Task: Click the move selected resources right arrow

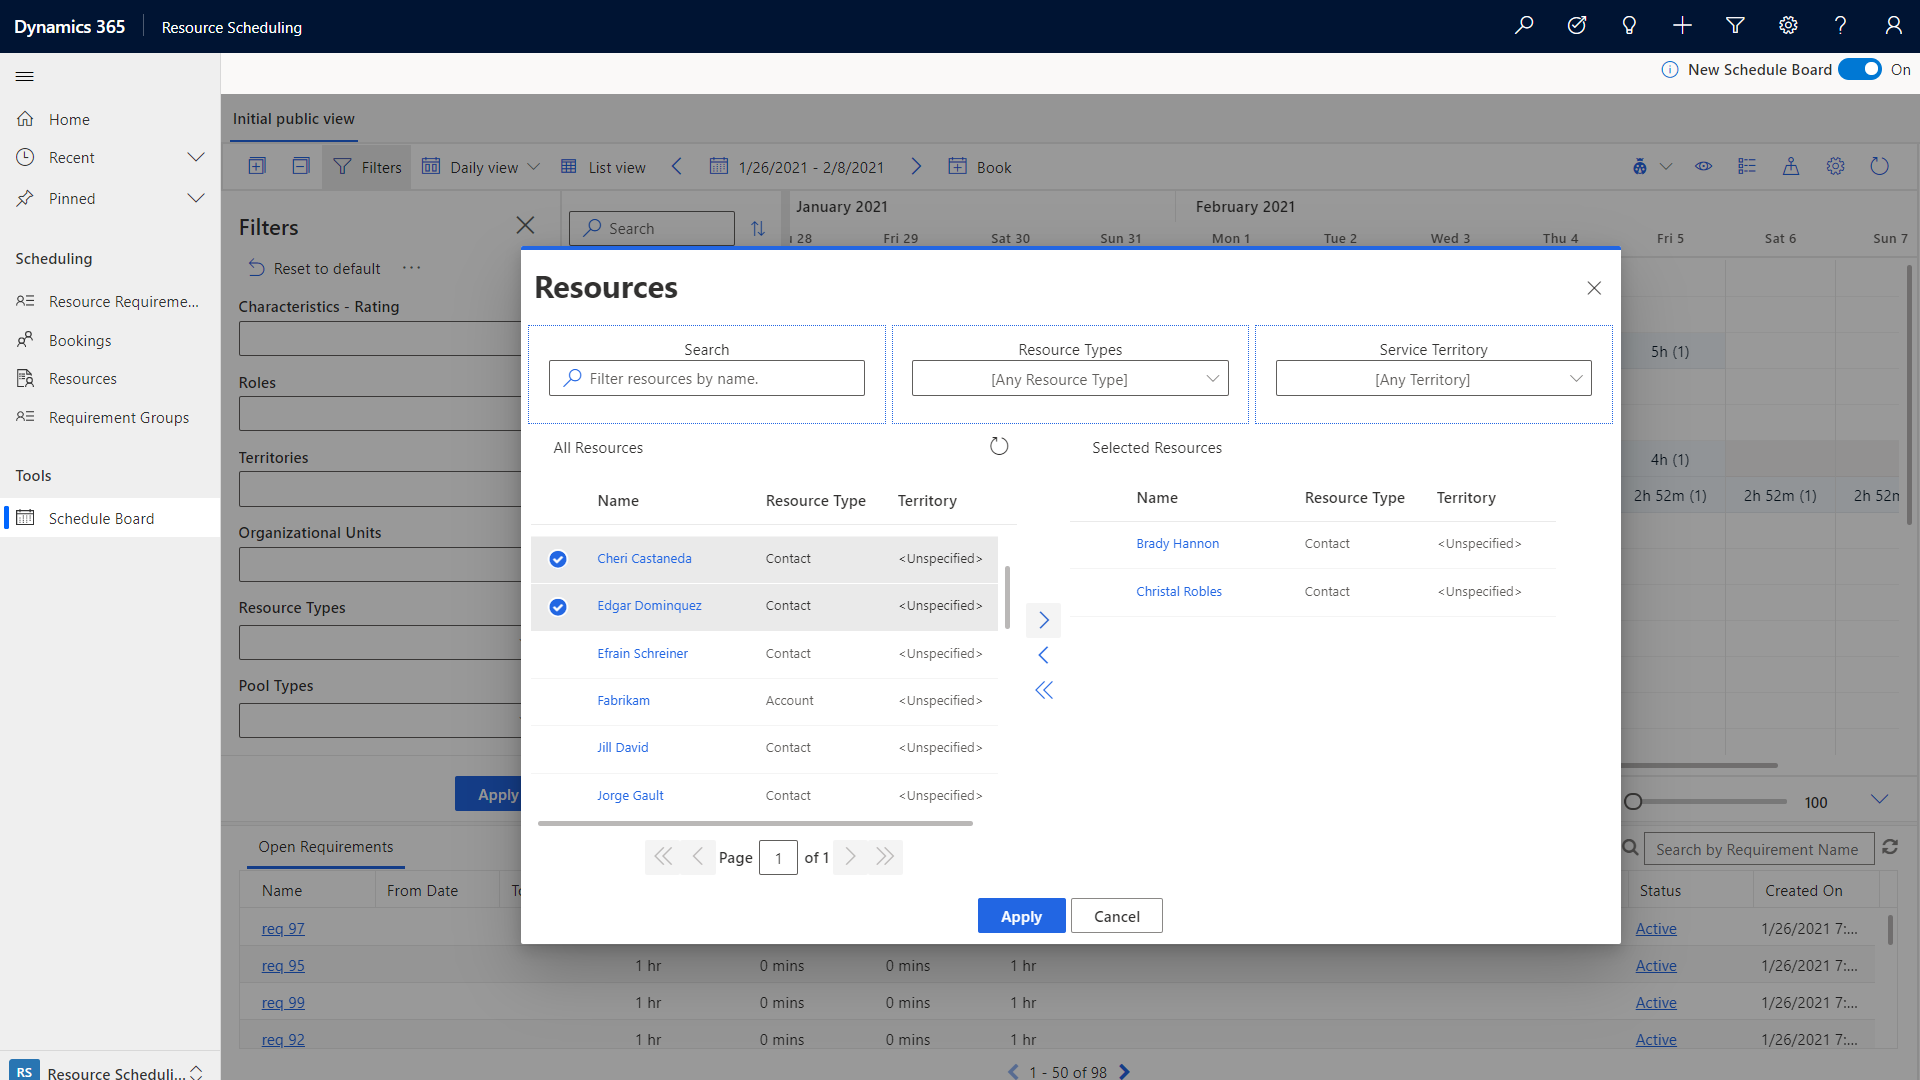Action: 1043,620
